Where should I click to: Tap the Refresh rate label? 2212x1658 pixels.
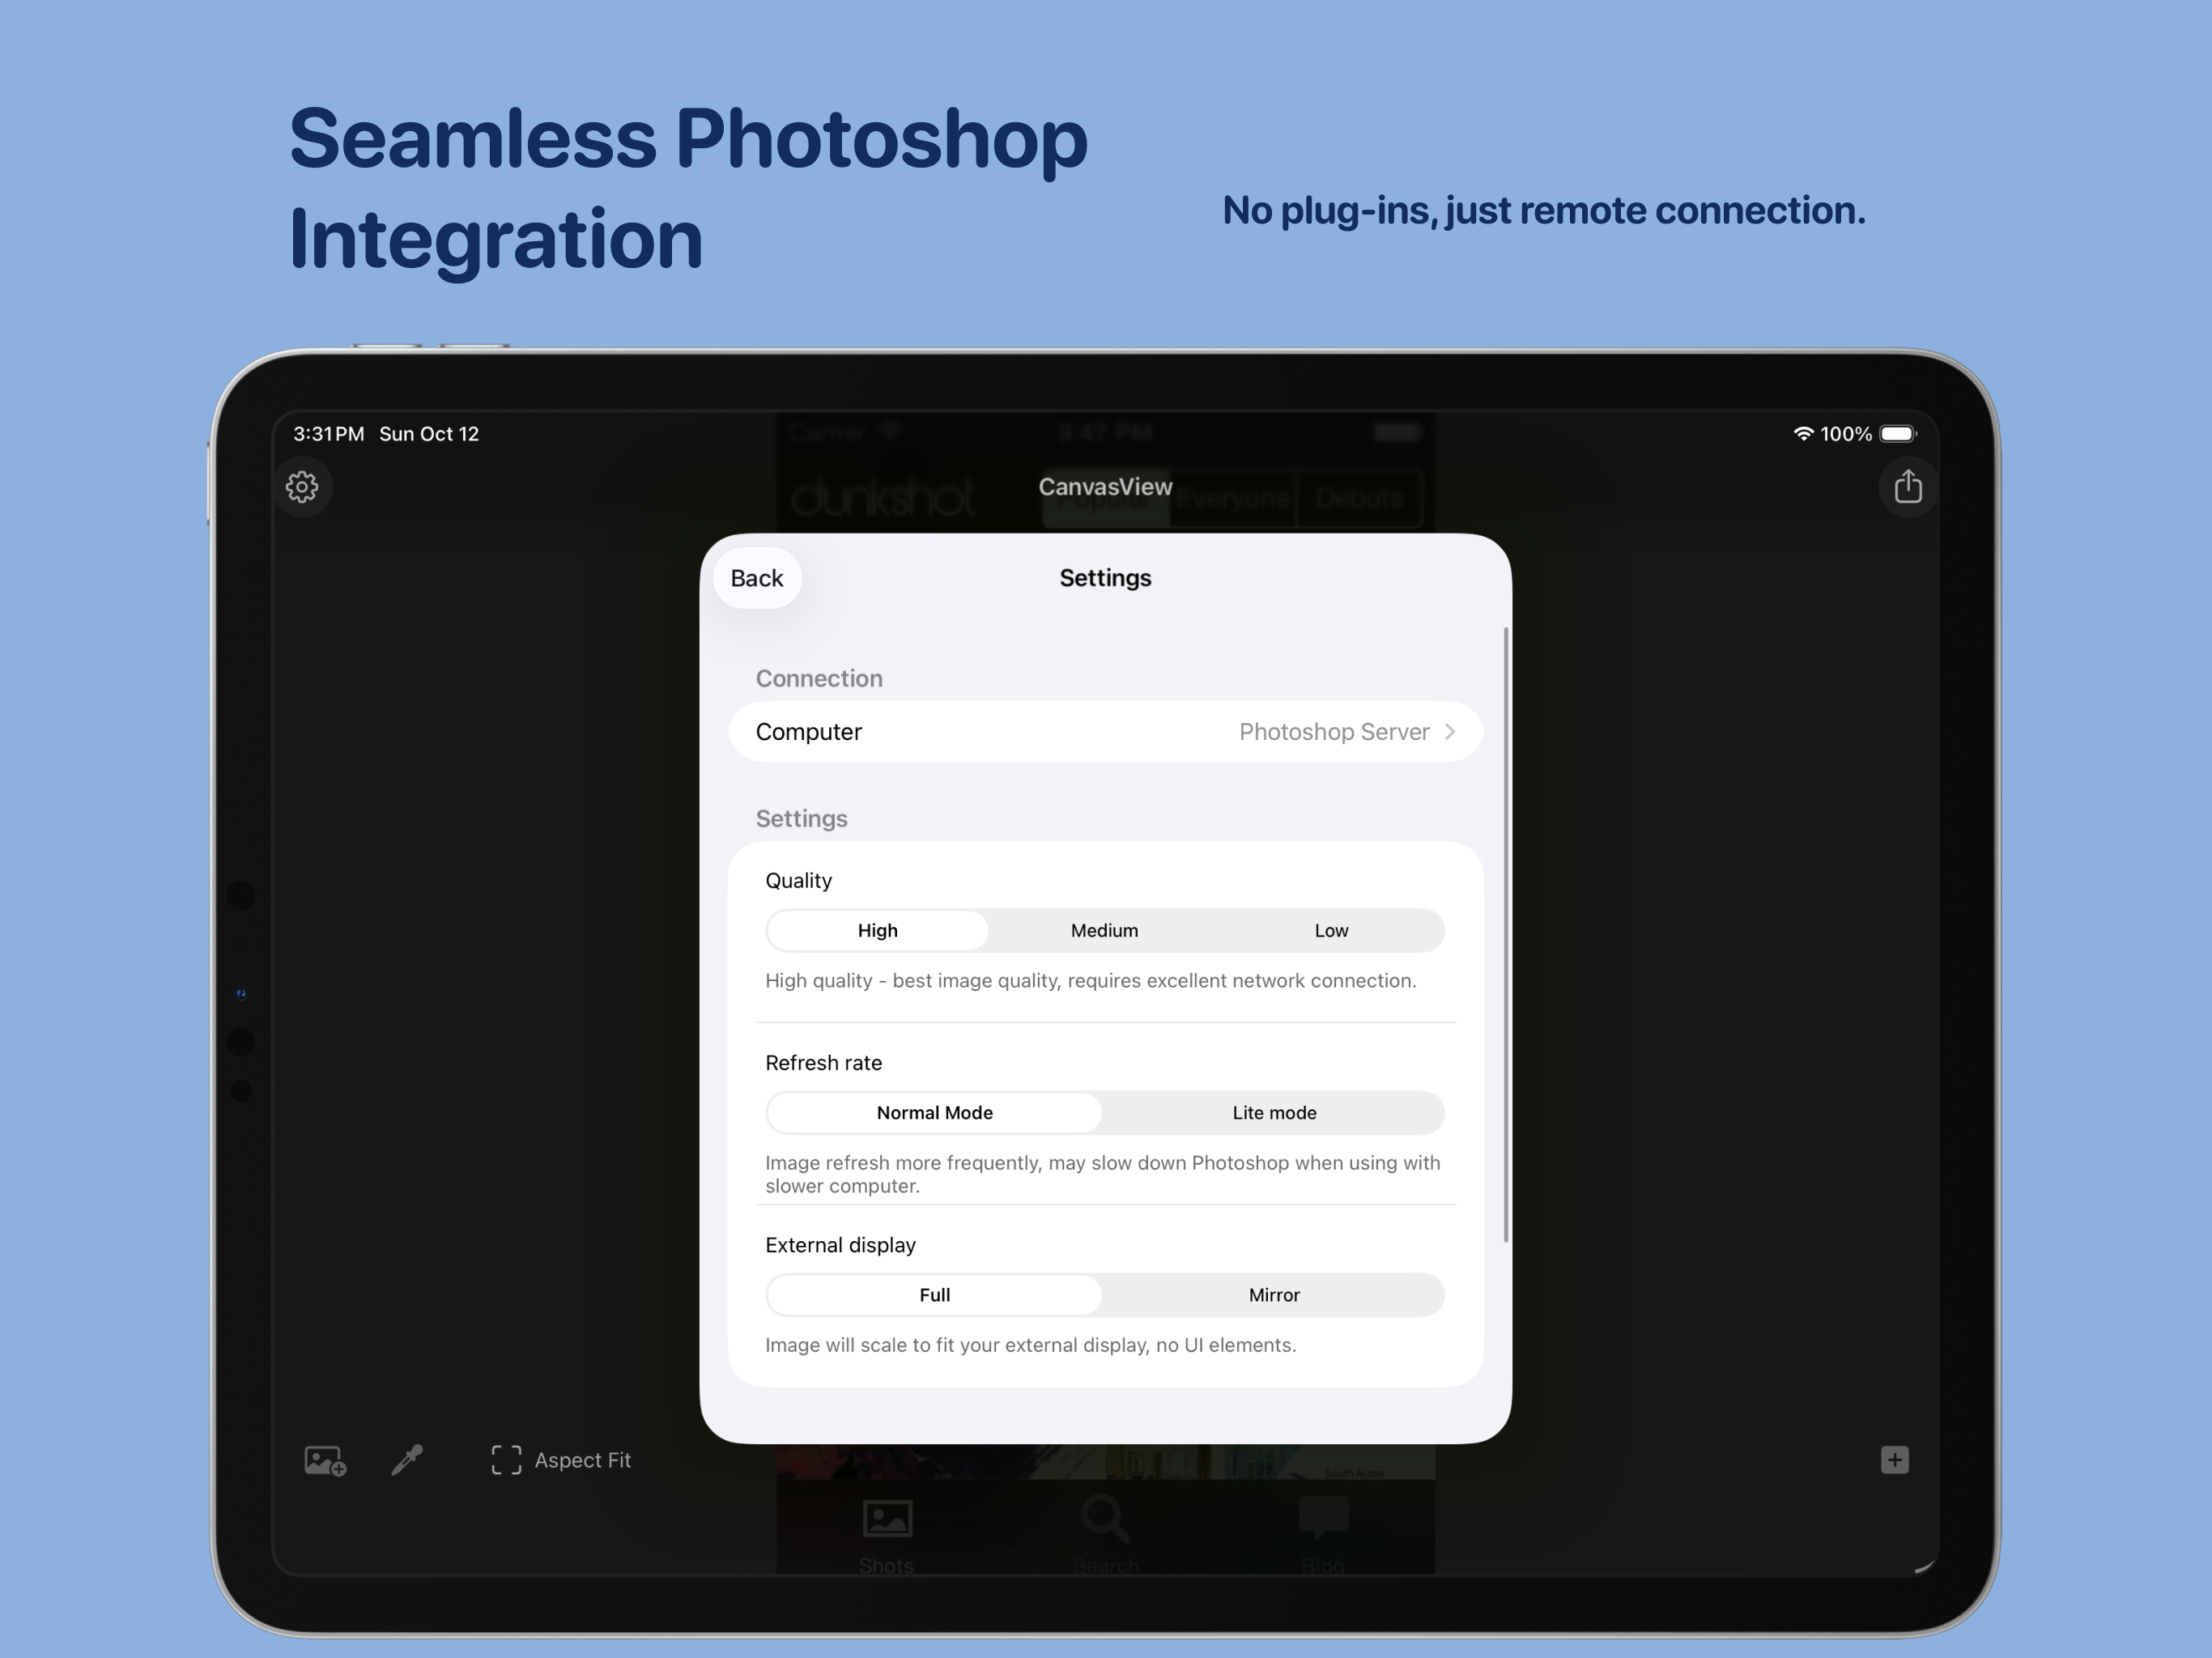823,1062
